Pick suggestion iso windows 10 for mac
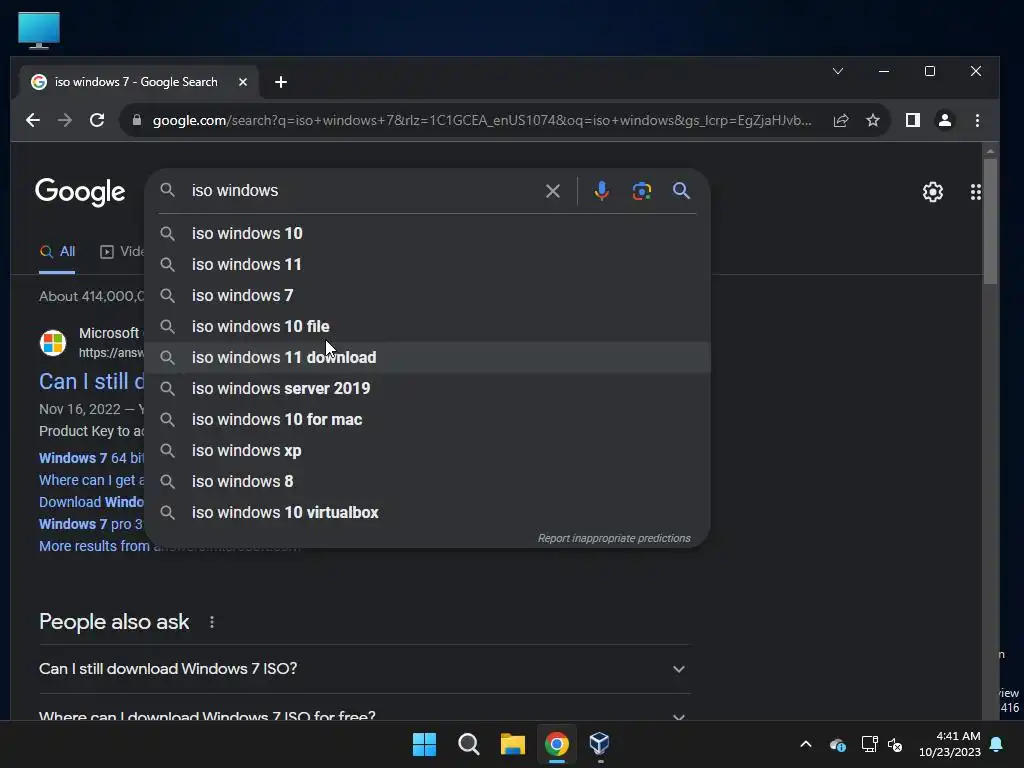 tap(427, 419)
